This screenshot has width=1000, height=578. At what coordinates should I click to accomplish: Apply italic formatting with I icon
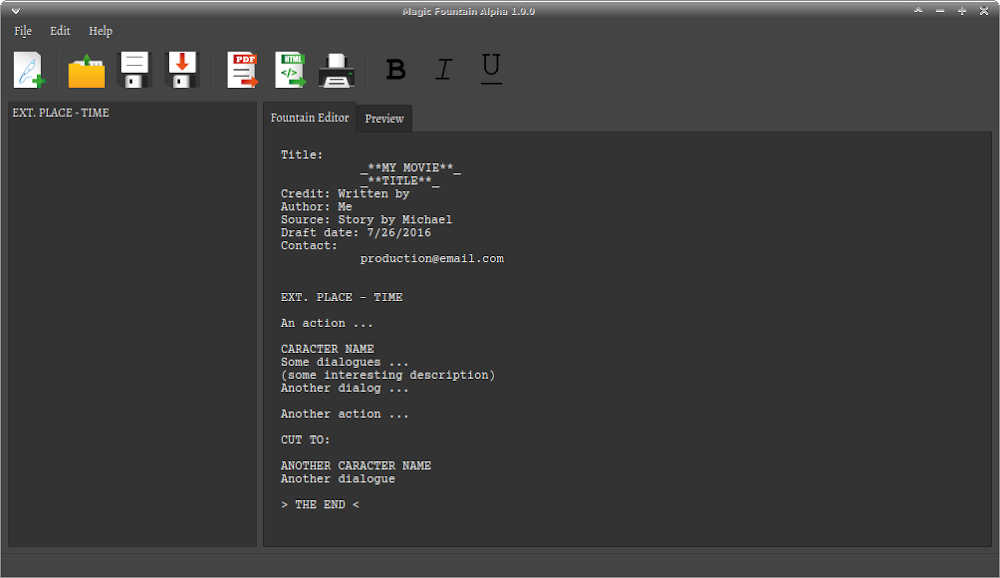tap(444, 69)
